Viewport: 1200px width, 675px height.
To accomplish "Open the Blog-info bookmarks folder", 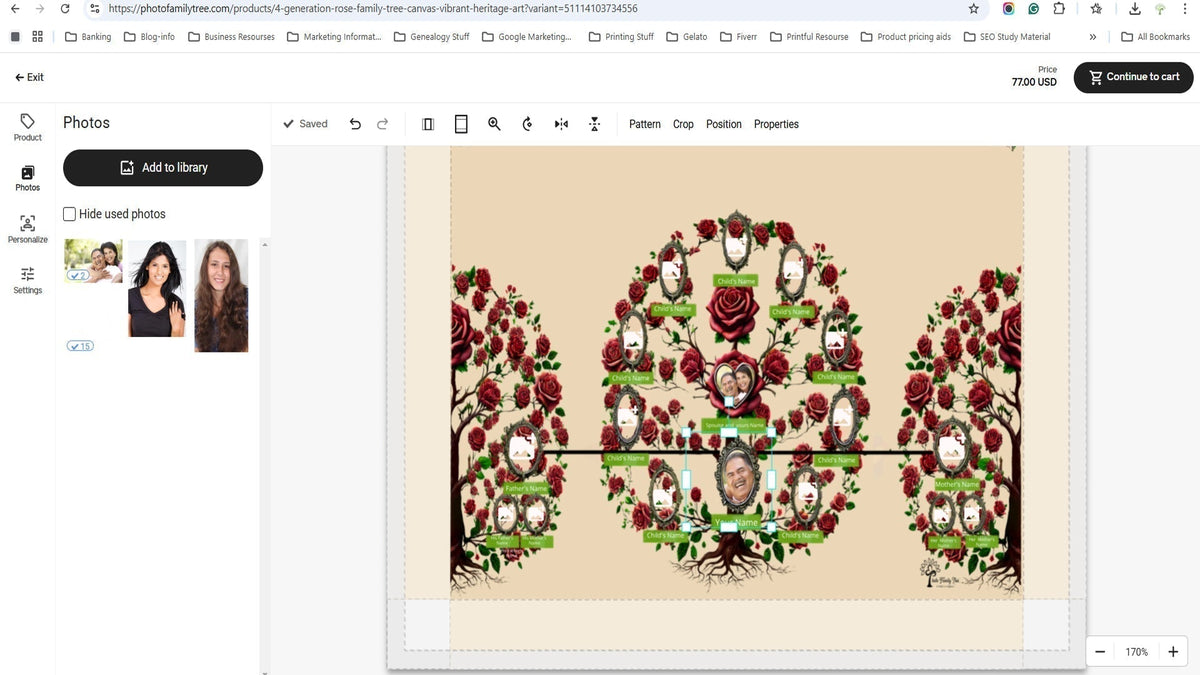I will coord(149,37).
